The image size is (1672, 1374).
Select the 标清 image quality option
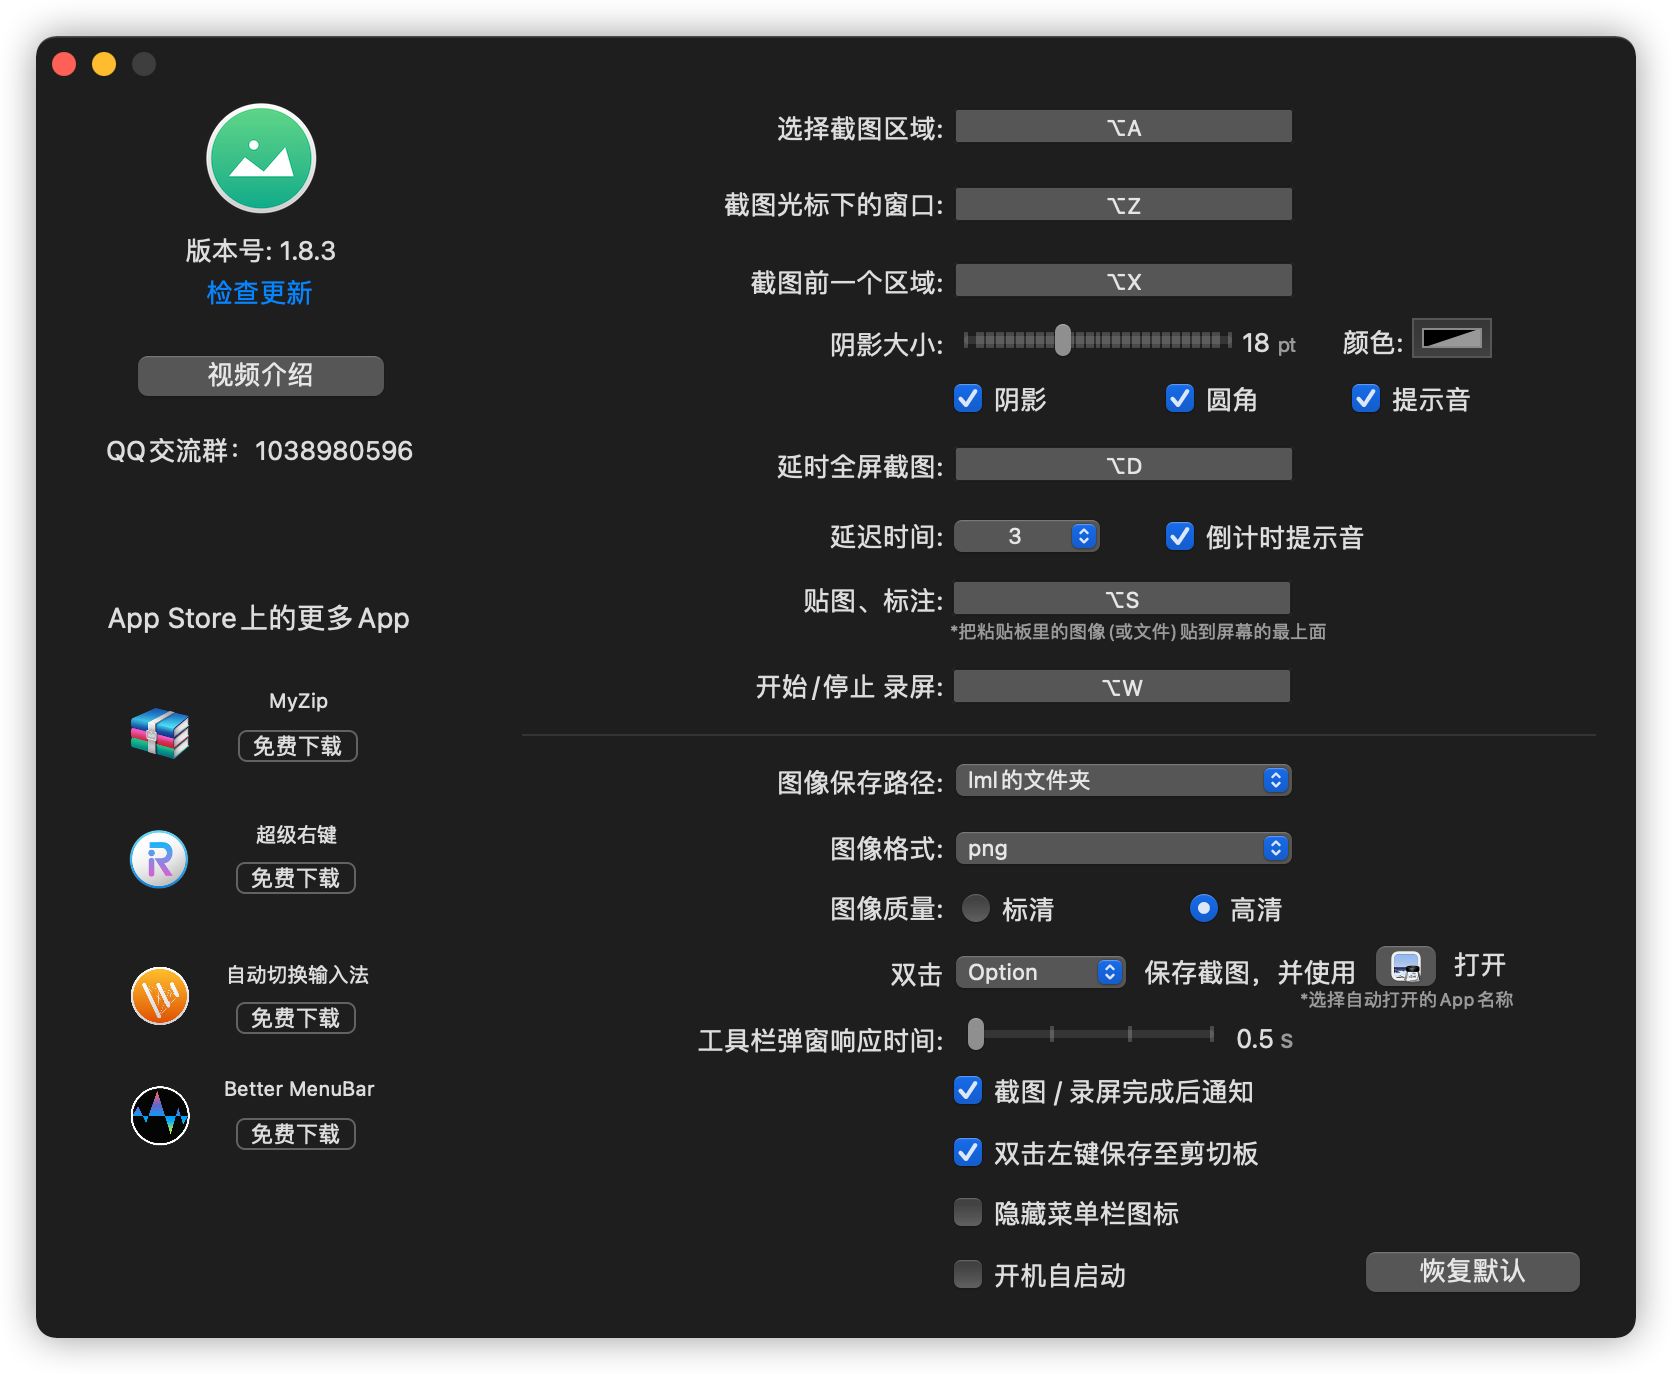(x=976, y=908)
